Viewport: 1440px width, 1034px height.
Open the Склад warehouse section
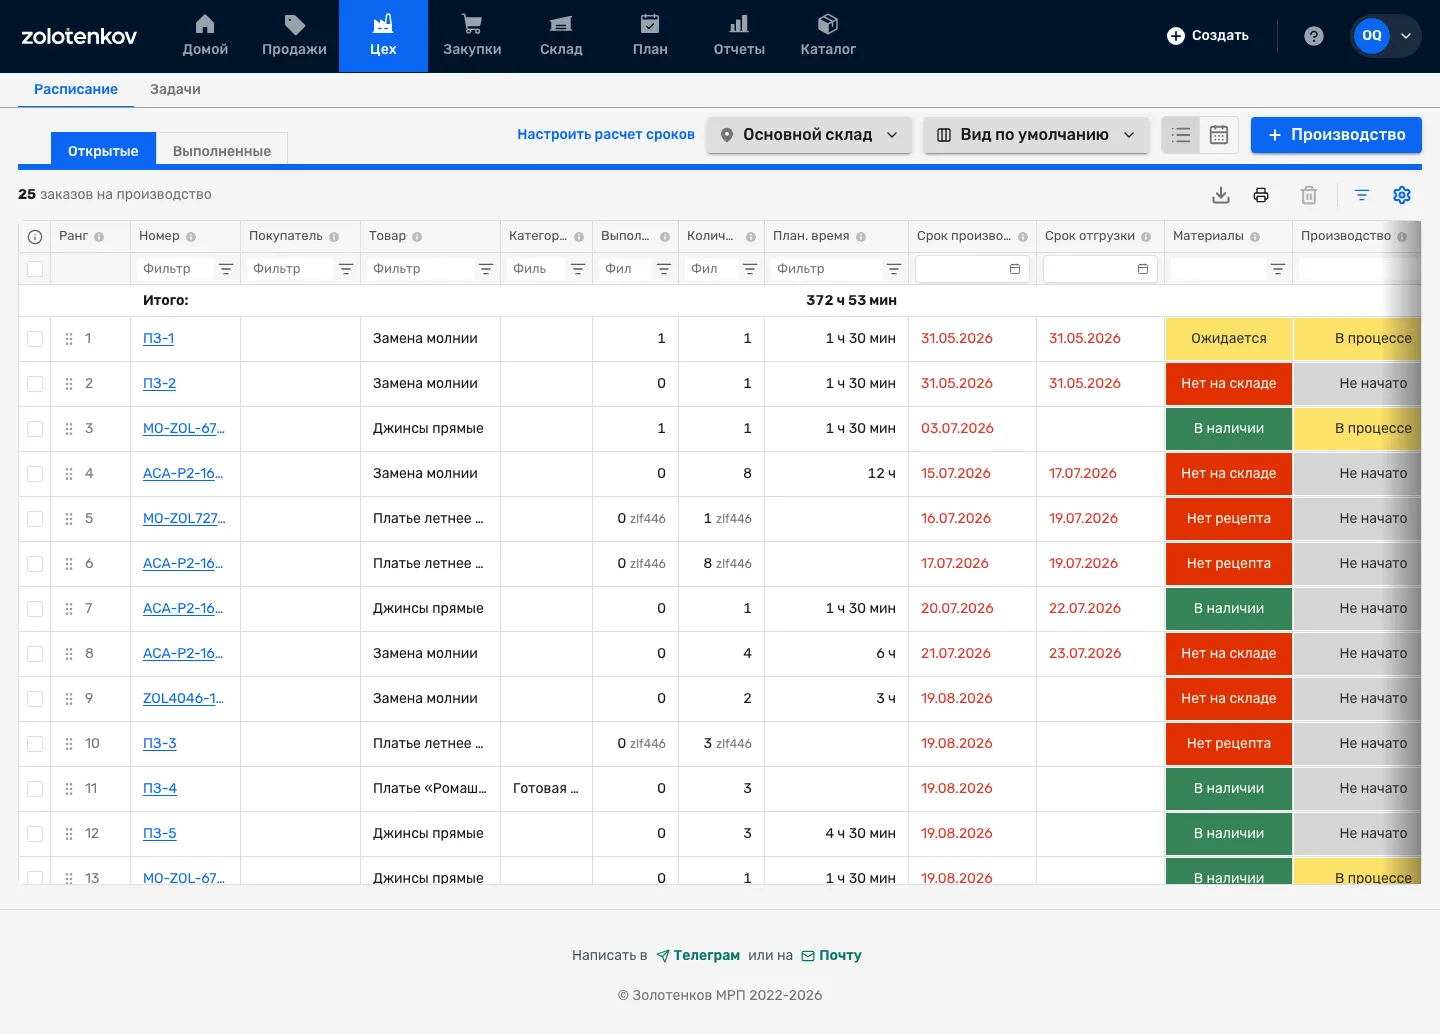click(x=561, y=36)
